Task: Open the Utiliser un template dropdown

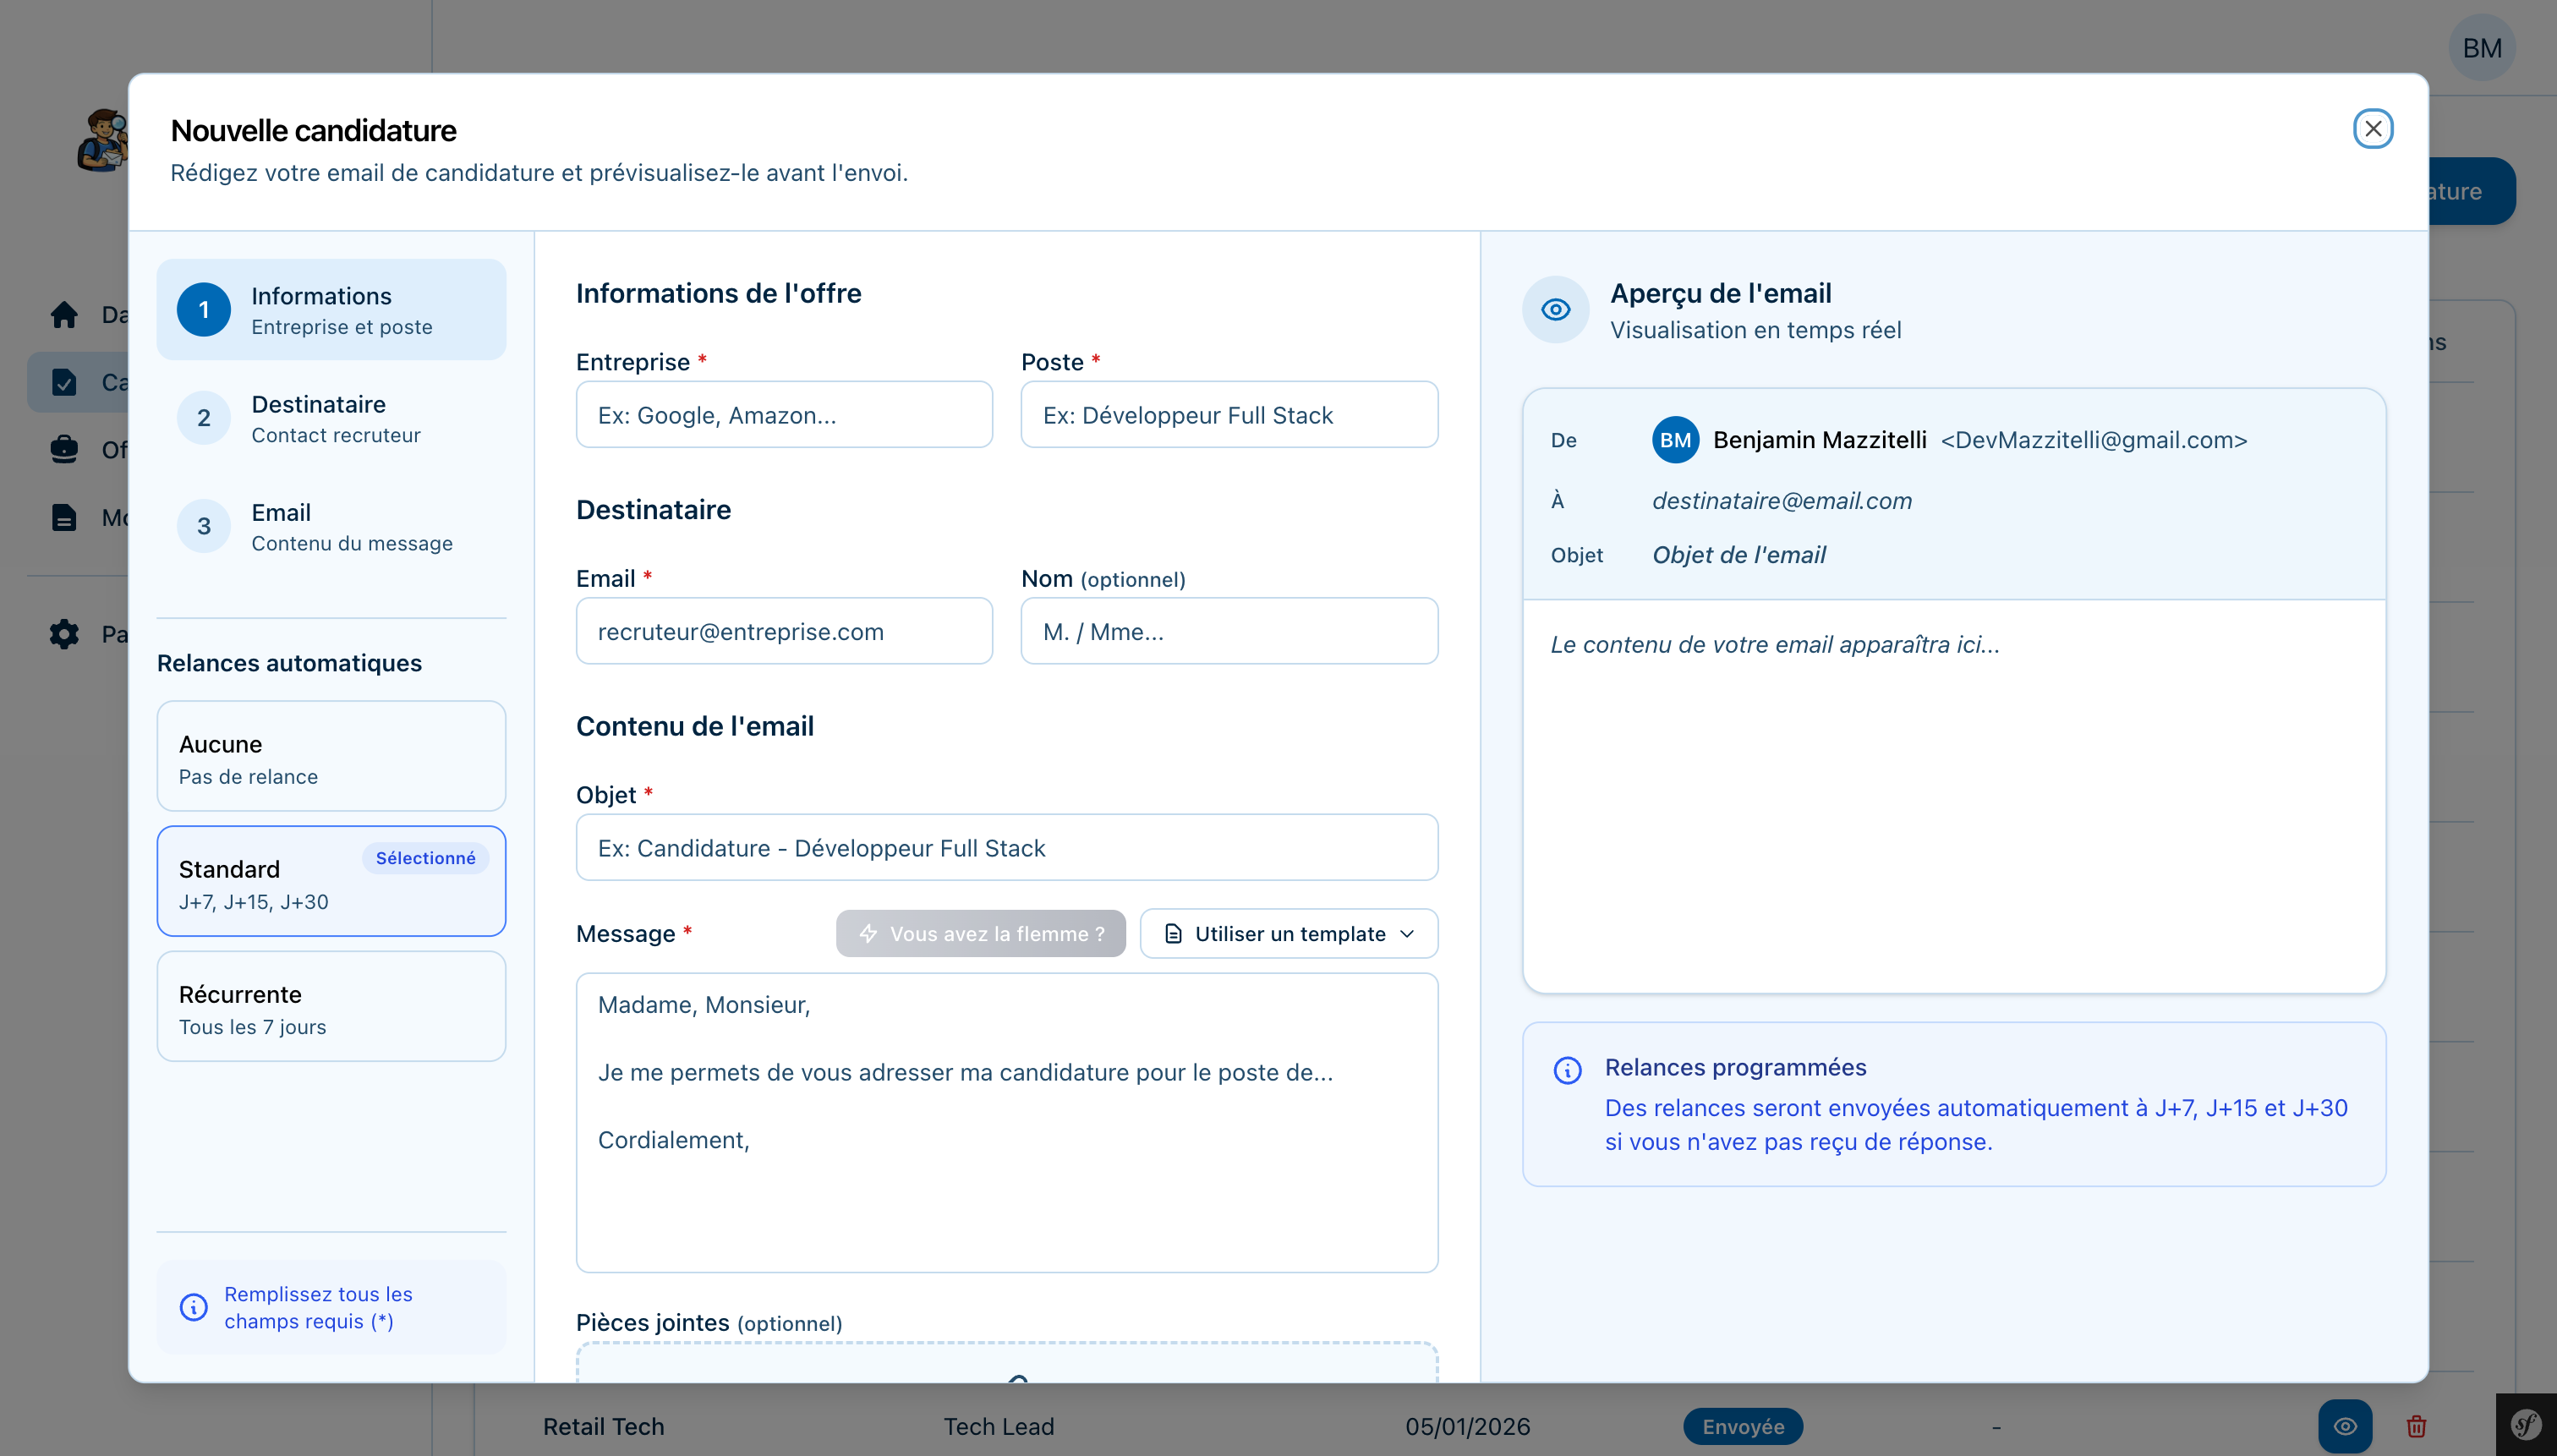Action: (x=1288, y=933)
